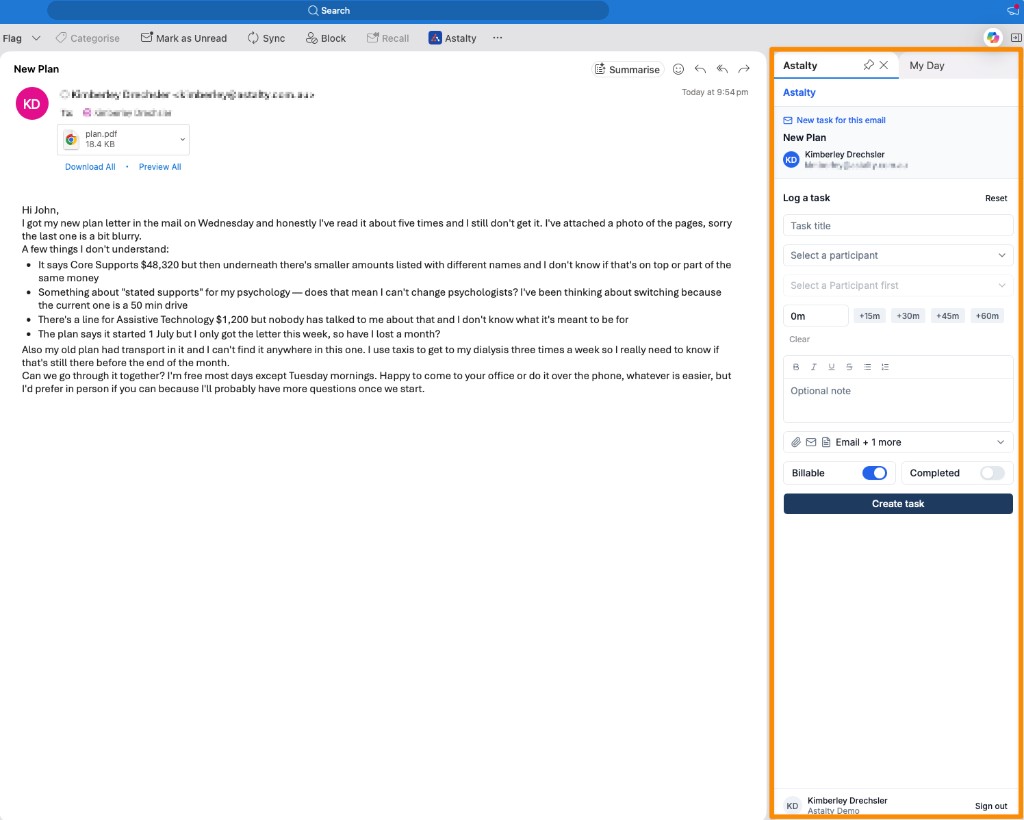Click the Preview All link
This screenshot has height=820, width=1024.
pos(160,166)
